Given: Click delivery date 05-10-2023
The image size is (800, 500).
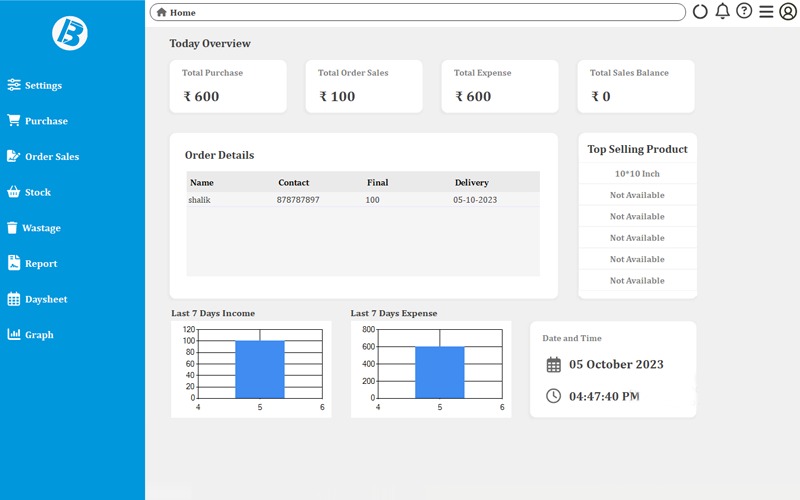Looking at the screenshot, I should [475, 199].
